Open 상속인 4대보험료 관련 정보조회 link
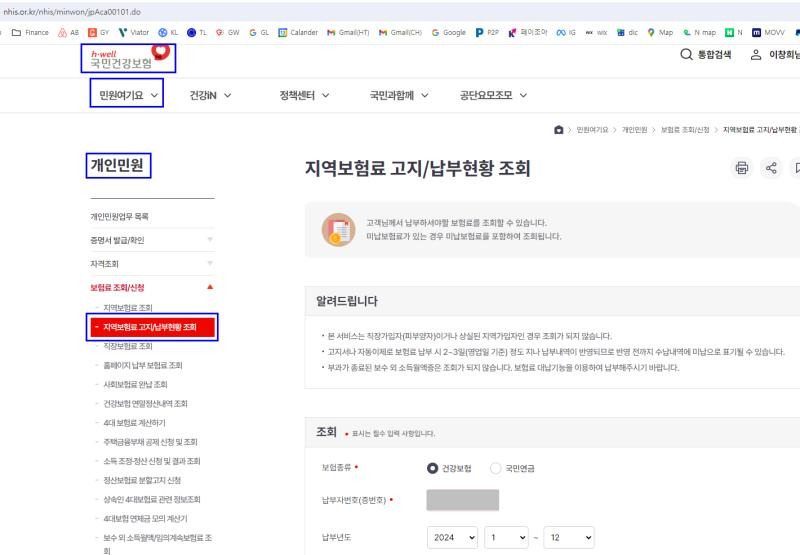Viewport: 800px width, 555px height. tap(152, 499)
